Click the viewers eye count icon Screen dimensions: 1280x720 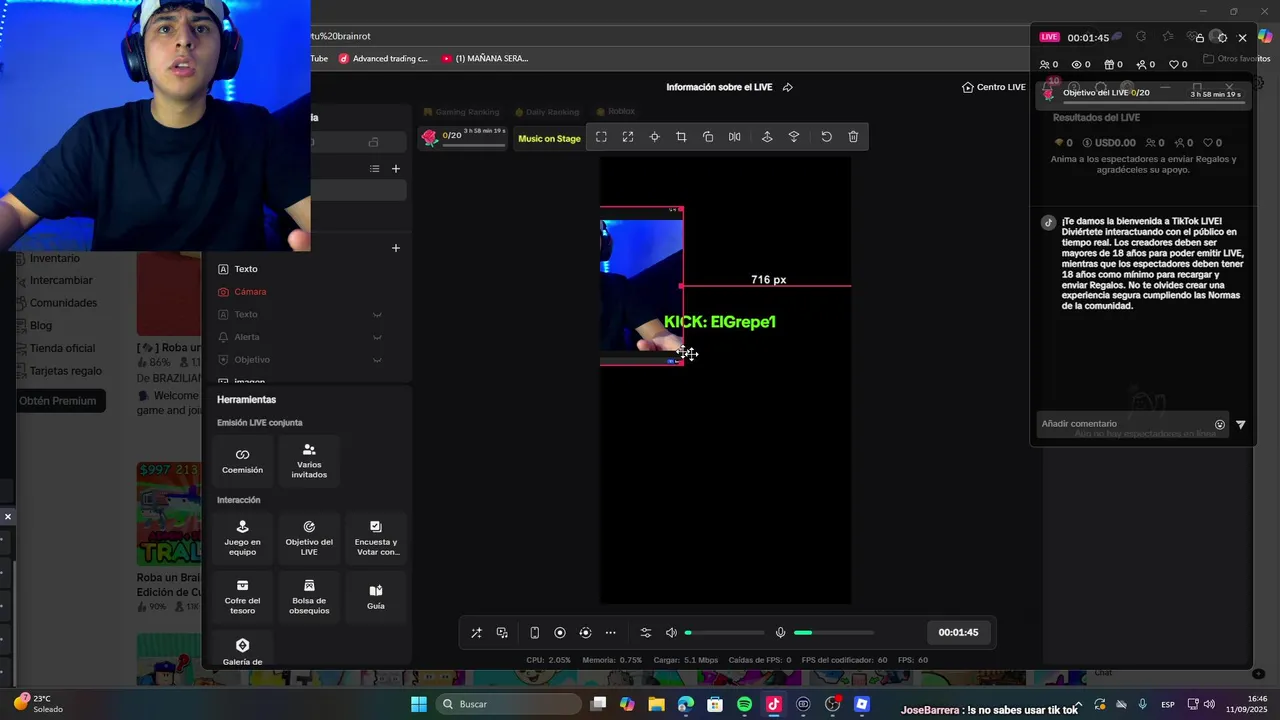click(1081, 64)
